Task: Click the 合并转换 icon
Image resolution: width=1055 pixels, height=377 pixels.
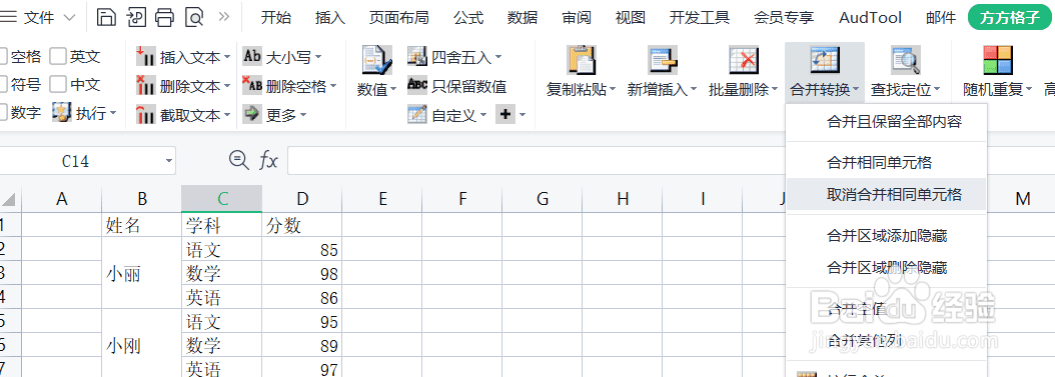Action: coord(824,60)
